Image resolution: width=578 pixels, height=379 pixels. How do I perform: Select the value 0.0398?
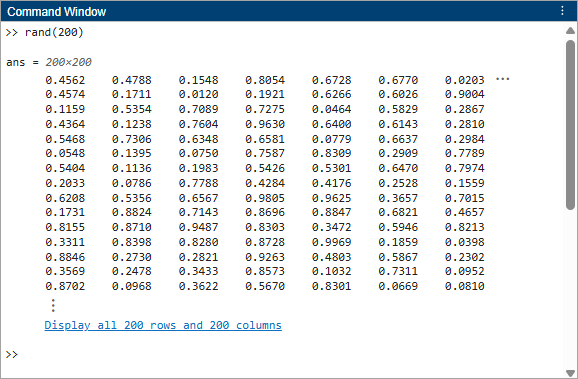coord(464,242)
